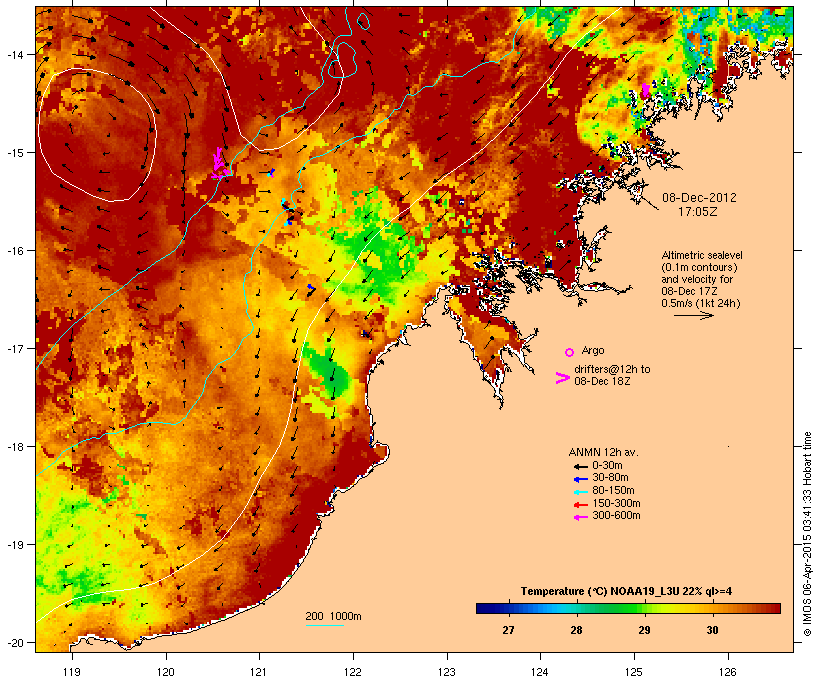820x680 pixels.
Task: Click the '(0.1m contours)' text
Action: tap(699, 267)
